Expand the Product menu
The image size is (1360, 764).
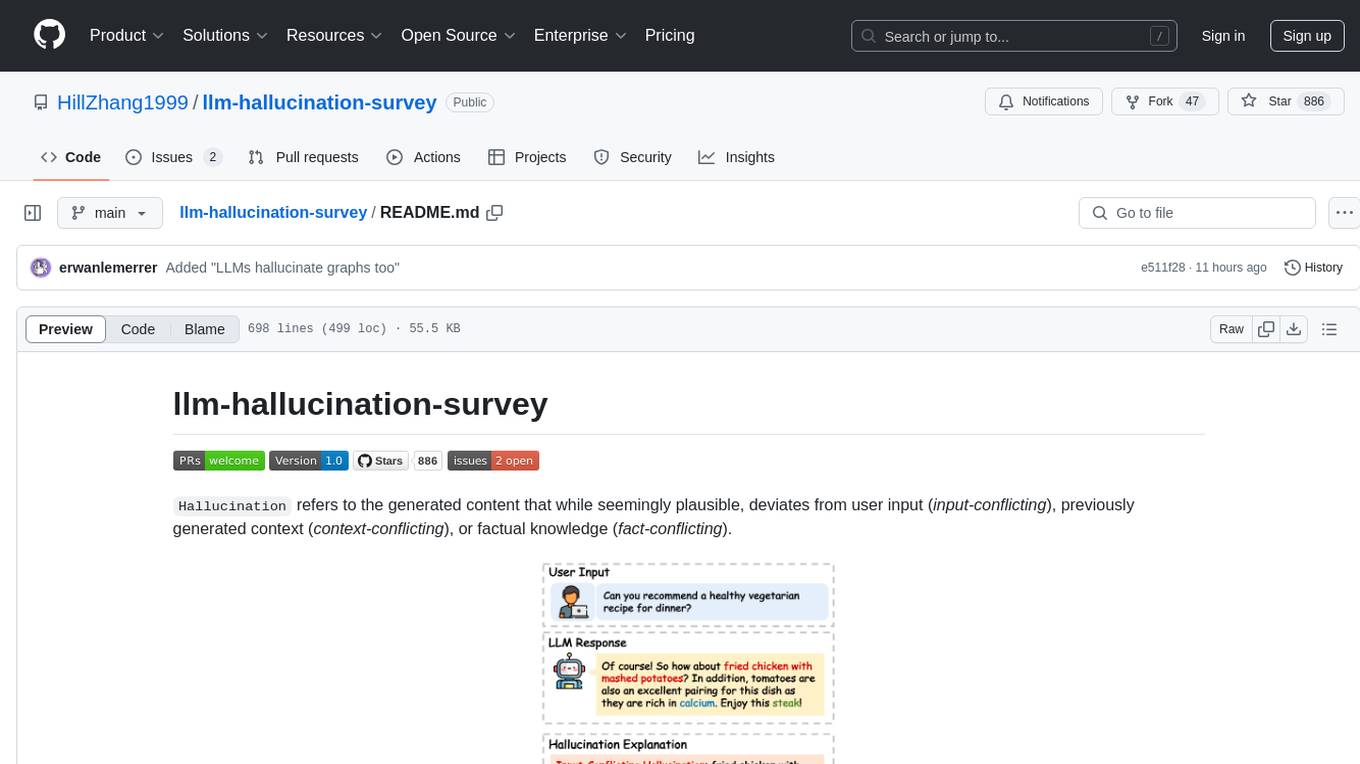[x=126, y=35]
